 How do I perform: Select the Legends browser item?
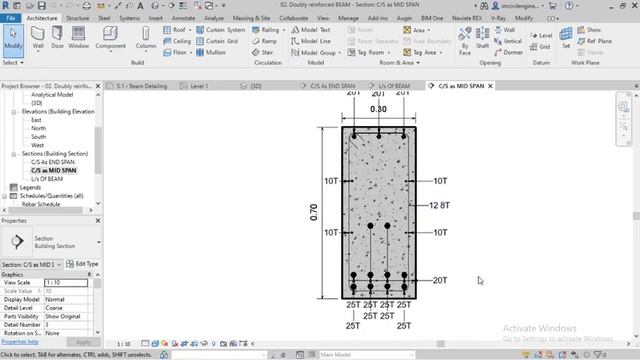click(x=30, y=188)
